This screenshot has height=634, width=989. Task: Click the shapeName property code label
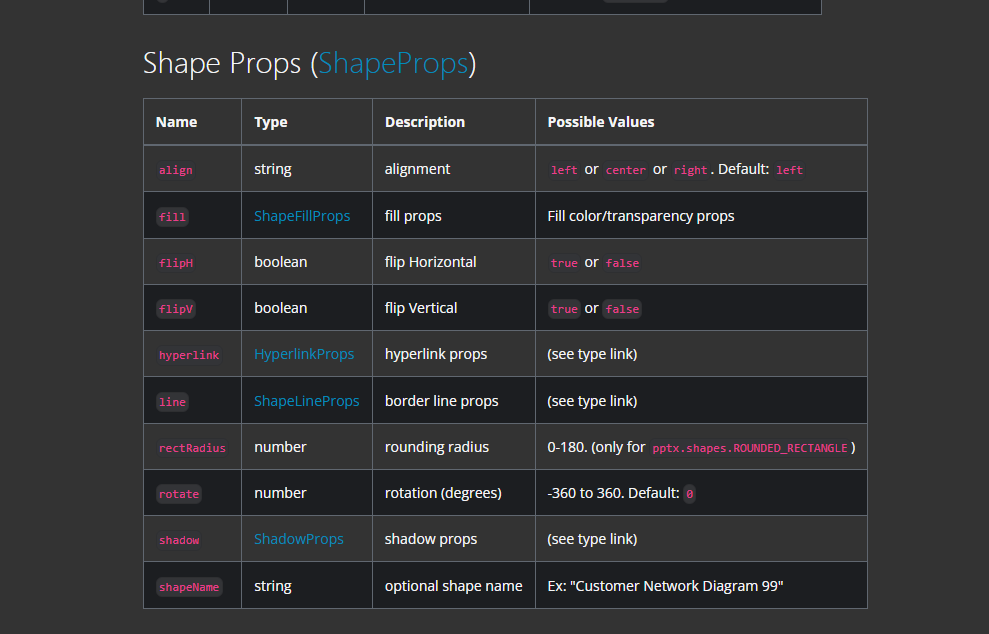click(x=189, y=587)
